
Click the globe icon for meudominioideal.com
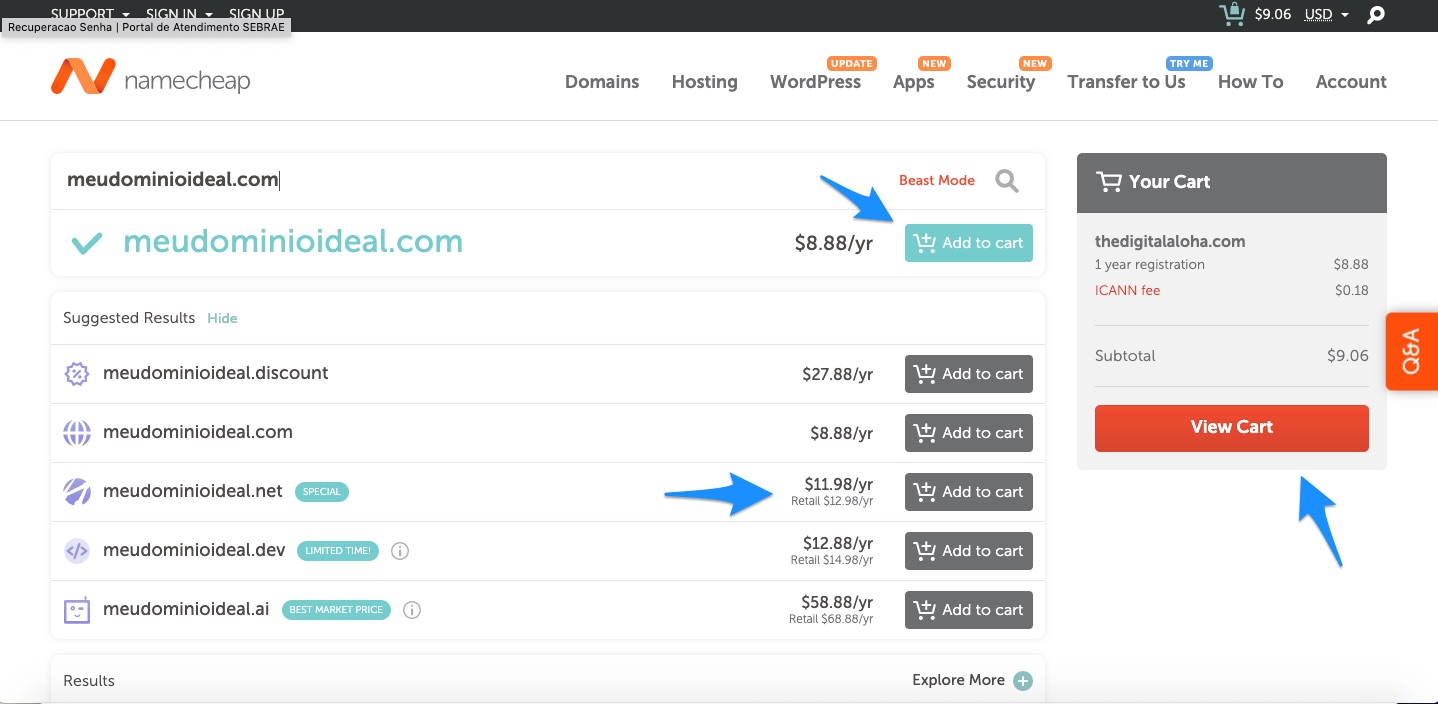coord(77,433)
